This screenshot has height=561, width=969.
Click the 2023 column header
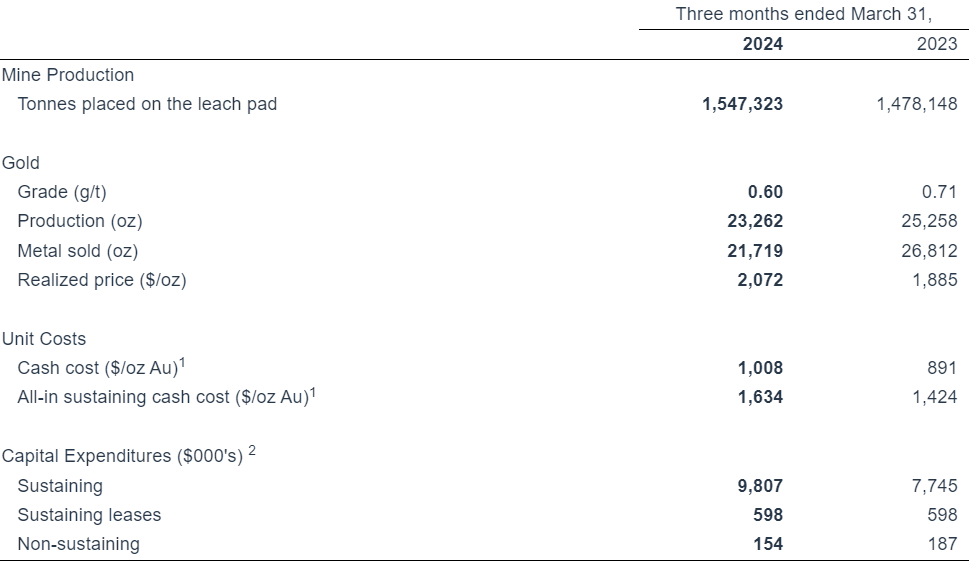coord(936,44)
